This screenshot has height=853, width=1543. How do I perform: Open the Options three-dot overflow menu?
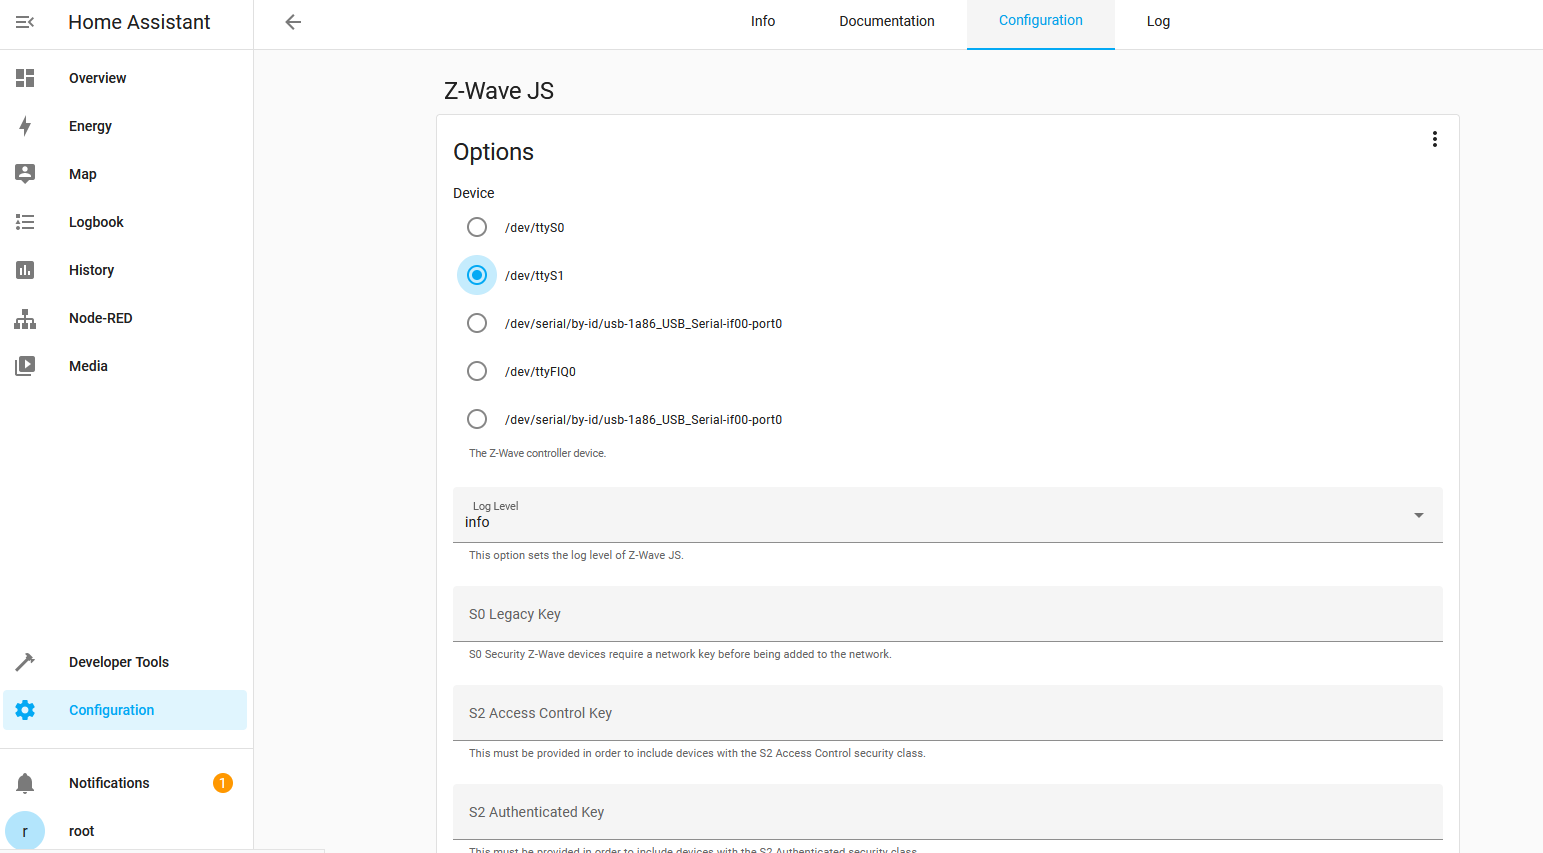coord(1435,139)
